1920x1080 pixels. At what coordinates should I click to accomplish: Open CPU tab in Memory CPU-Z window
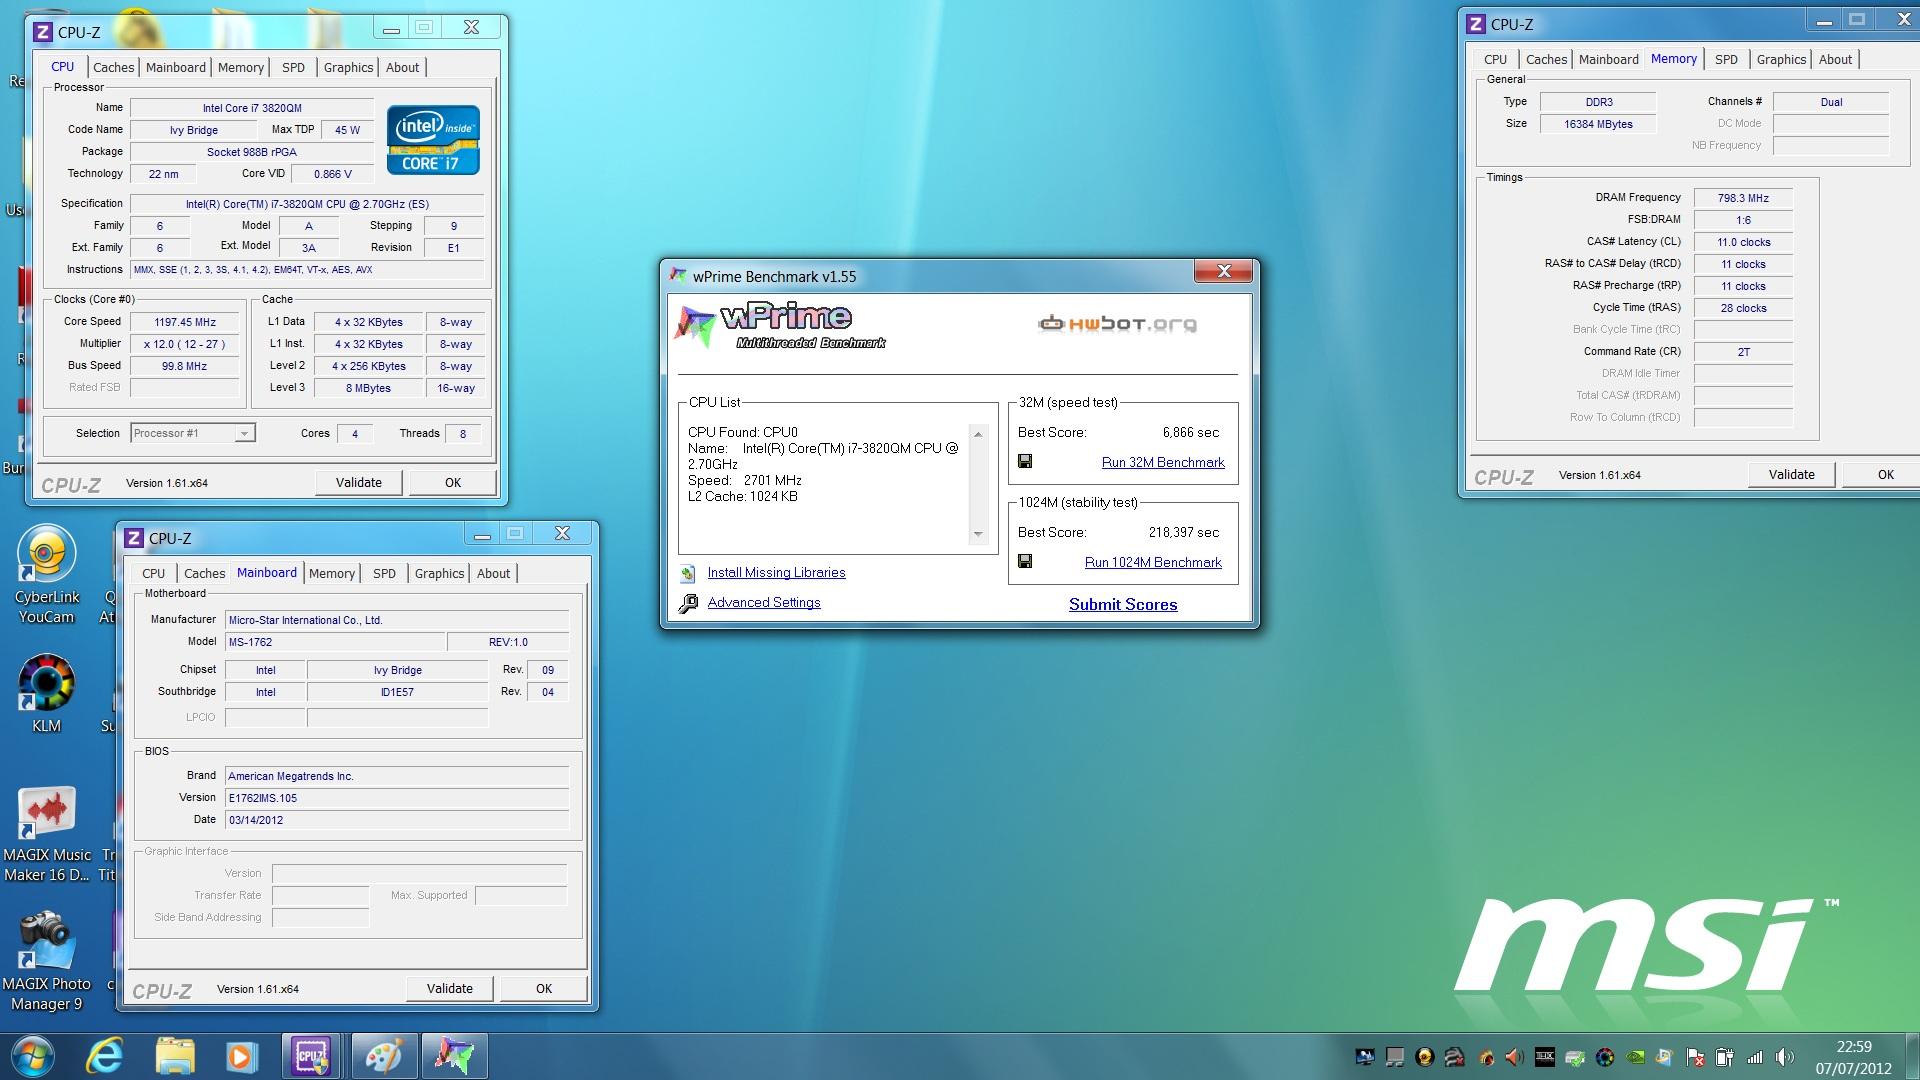click(x=1495, y=59)
